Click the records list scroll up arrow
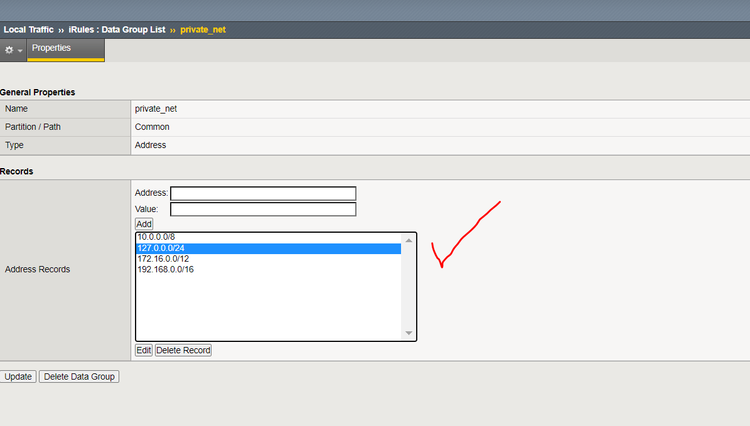 (408, 240)
